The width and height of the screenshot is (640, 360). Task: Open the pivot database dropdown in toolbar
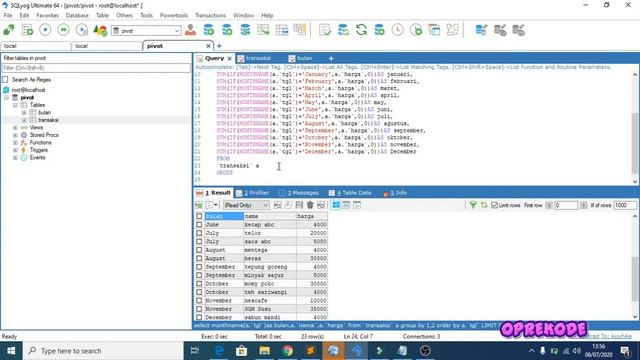pyautogui.click(x=146, y=31)
